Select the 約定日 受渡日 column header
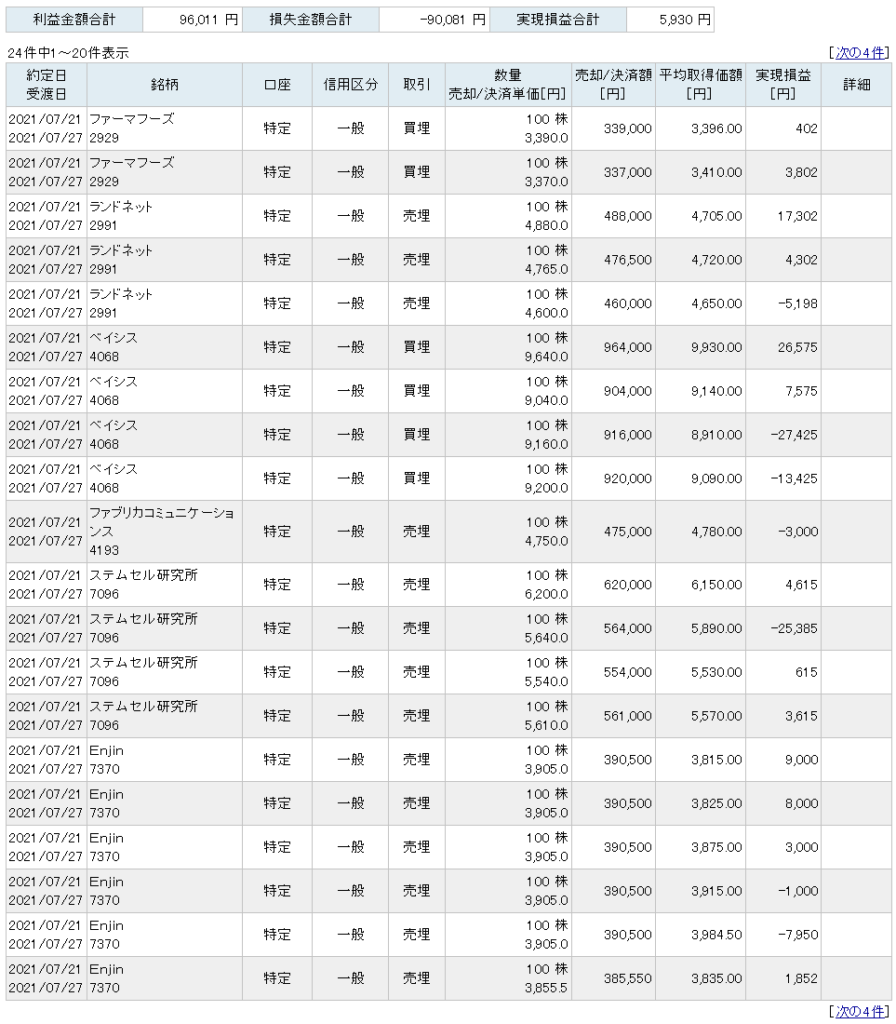The height and width of the screenshot is (1024, 896). pyautogui.click(x=46, y=85)
